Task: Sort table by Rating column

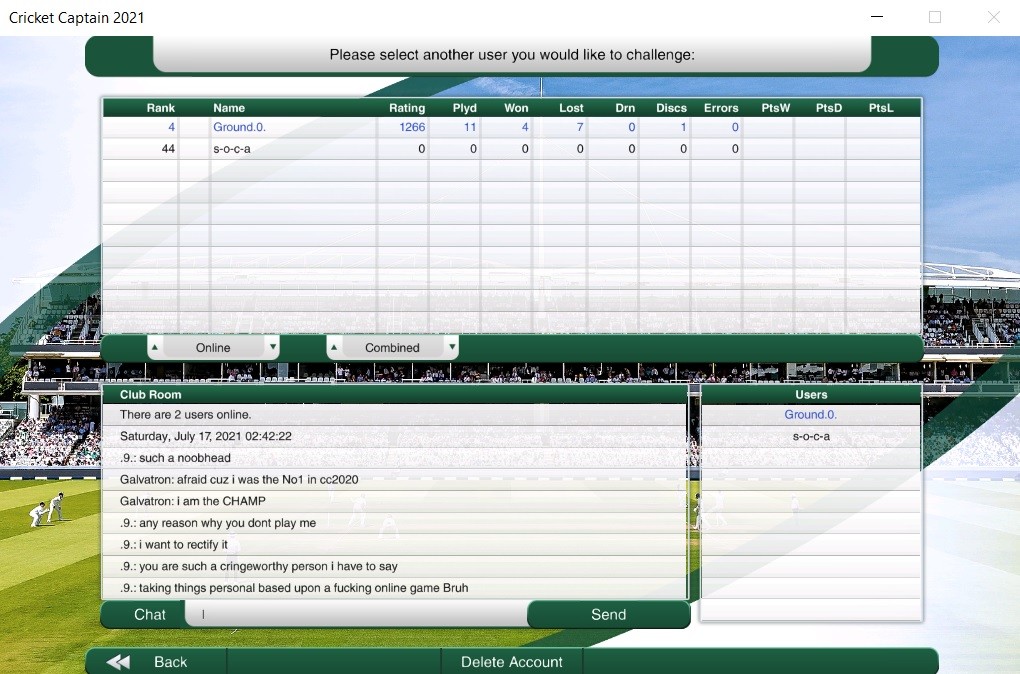Action: pyautogui.click(x=407, y=108)
